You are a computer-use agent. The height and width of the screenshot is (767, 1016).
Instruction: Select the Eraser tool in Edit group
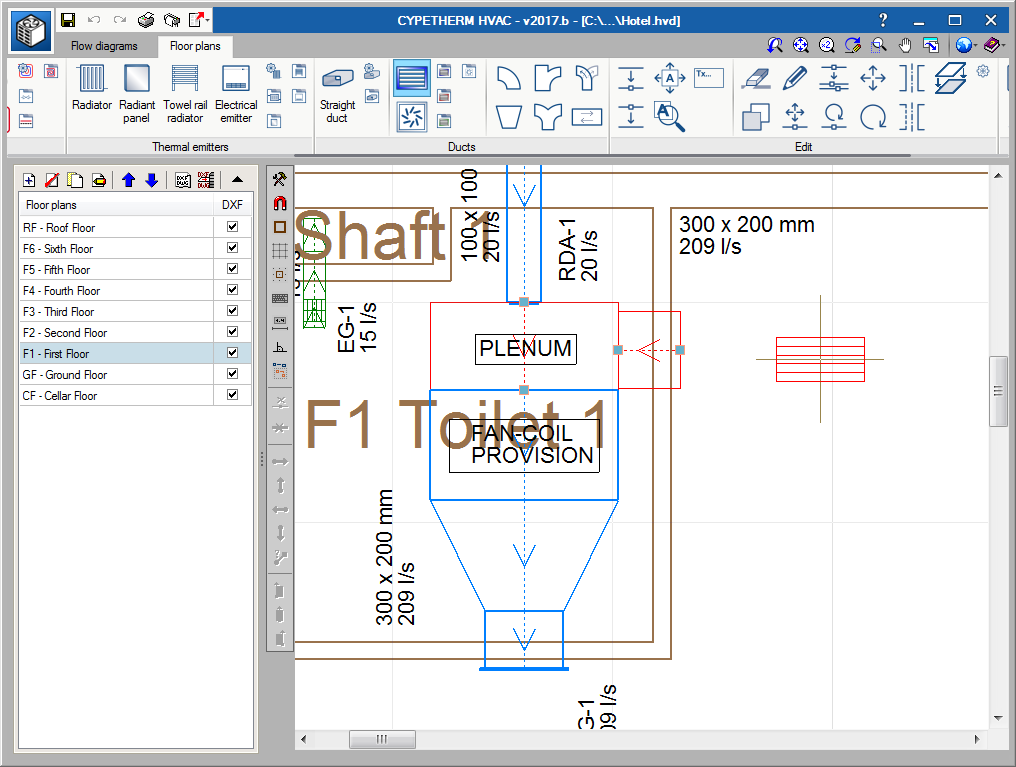(755, 78)
